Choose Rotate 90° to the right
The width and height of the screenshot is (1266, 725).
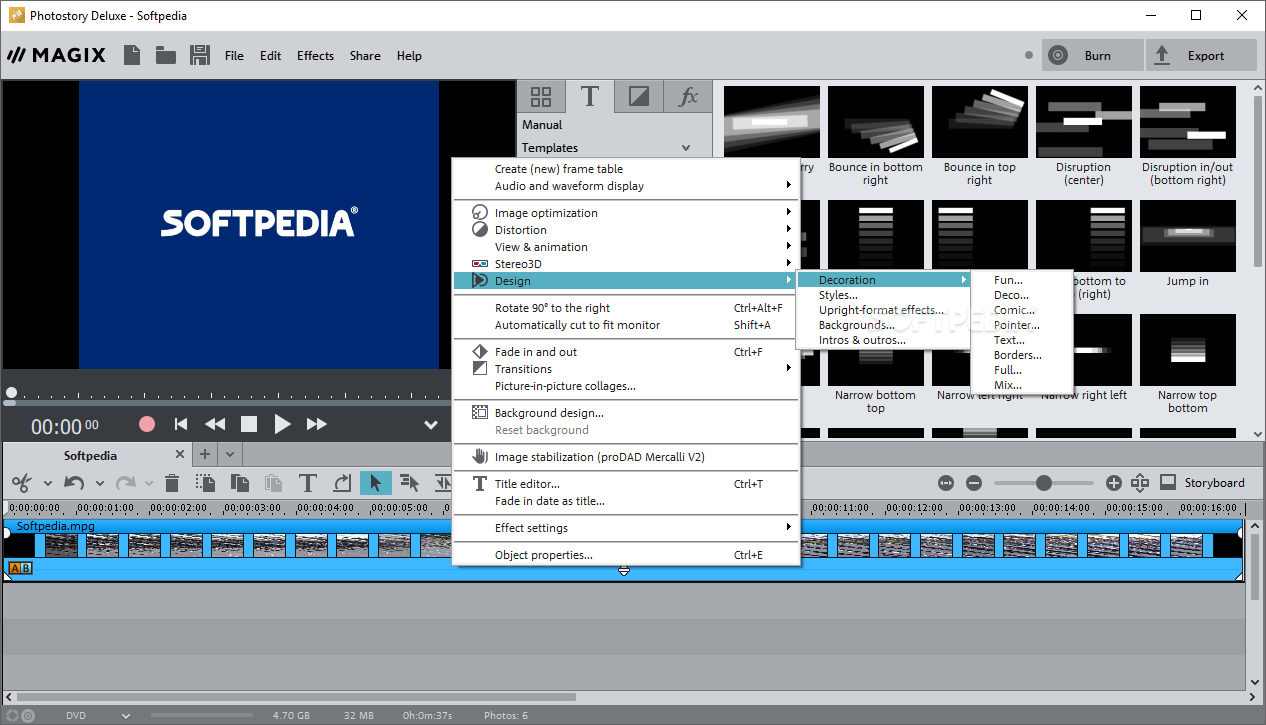point(625,308)
